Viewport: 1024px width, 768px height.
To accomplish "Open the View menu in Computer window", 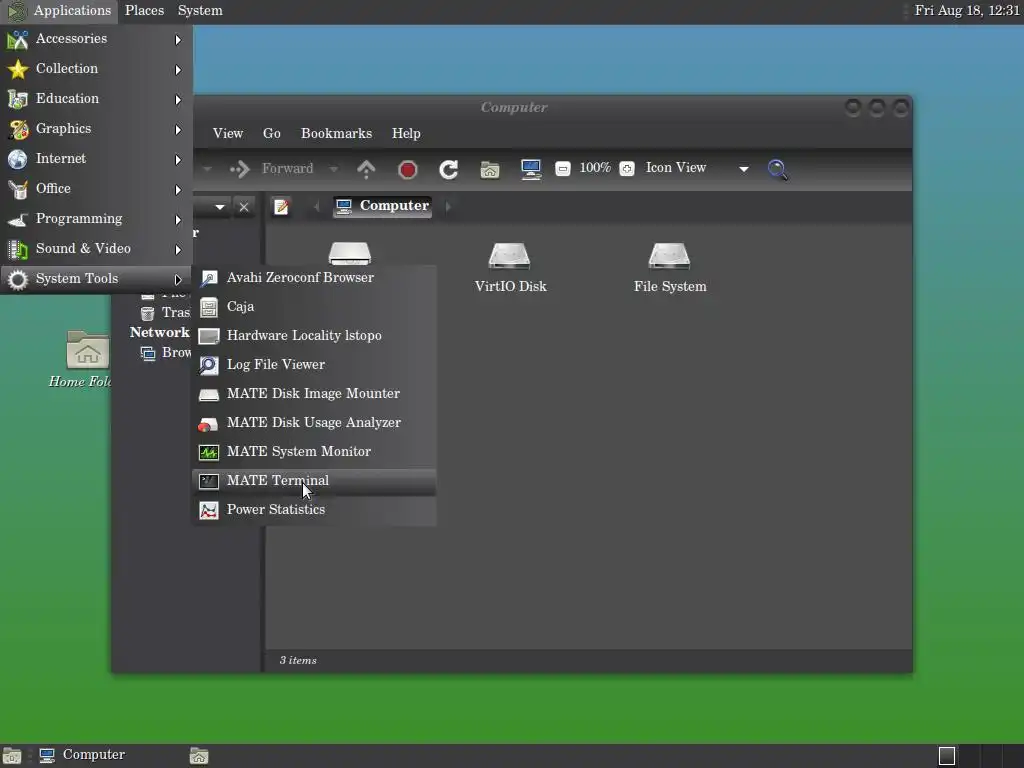I will [228, 133].
